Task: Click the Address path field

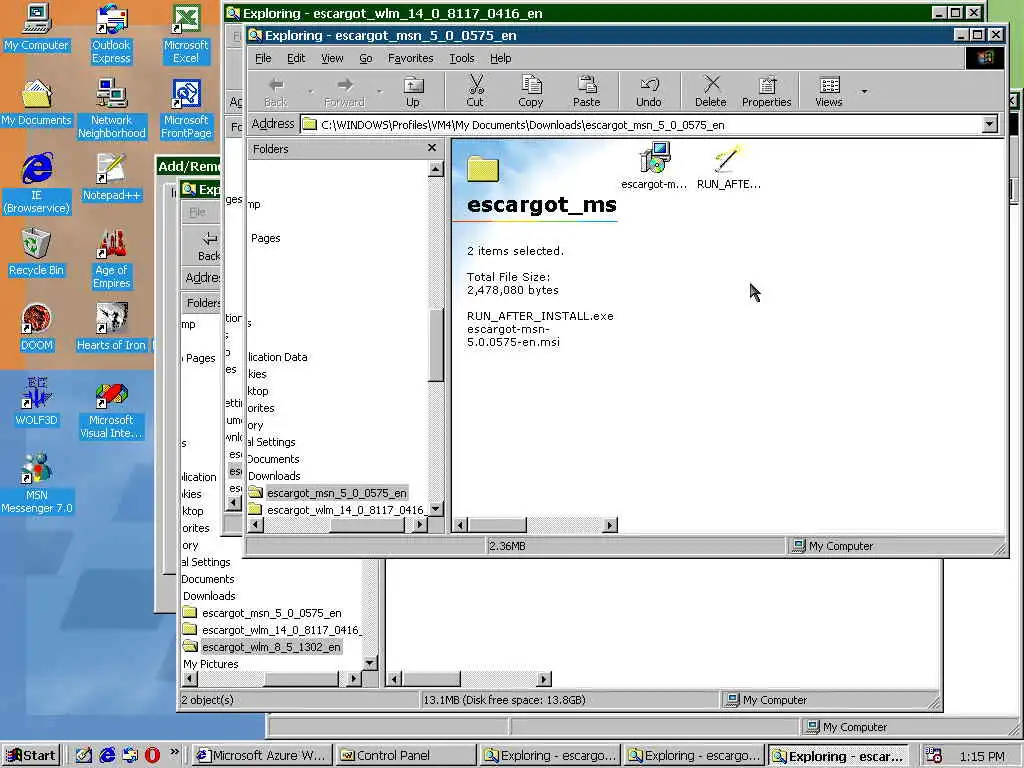Action: point(642,125)
